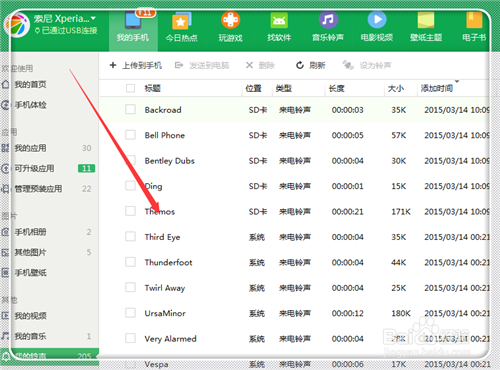Check the Twirl Away ringtone checkbox
The height and width of the screenshot is (370, 500).
tap(130, 287)
